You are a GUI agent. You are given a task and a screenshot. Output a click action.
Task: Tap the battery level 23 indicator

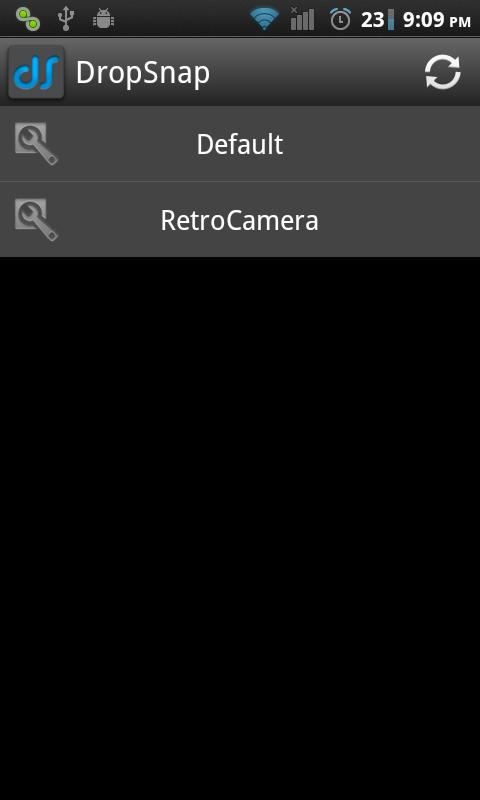[x=377, y=19]
